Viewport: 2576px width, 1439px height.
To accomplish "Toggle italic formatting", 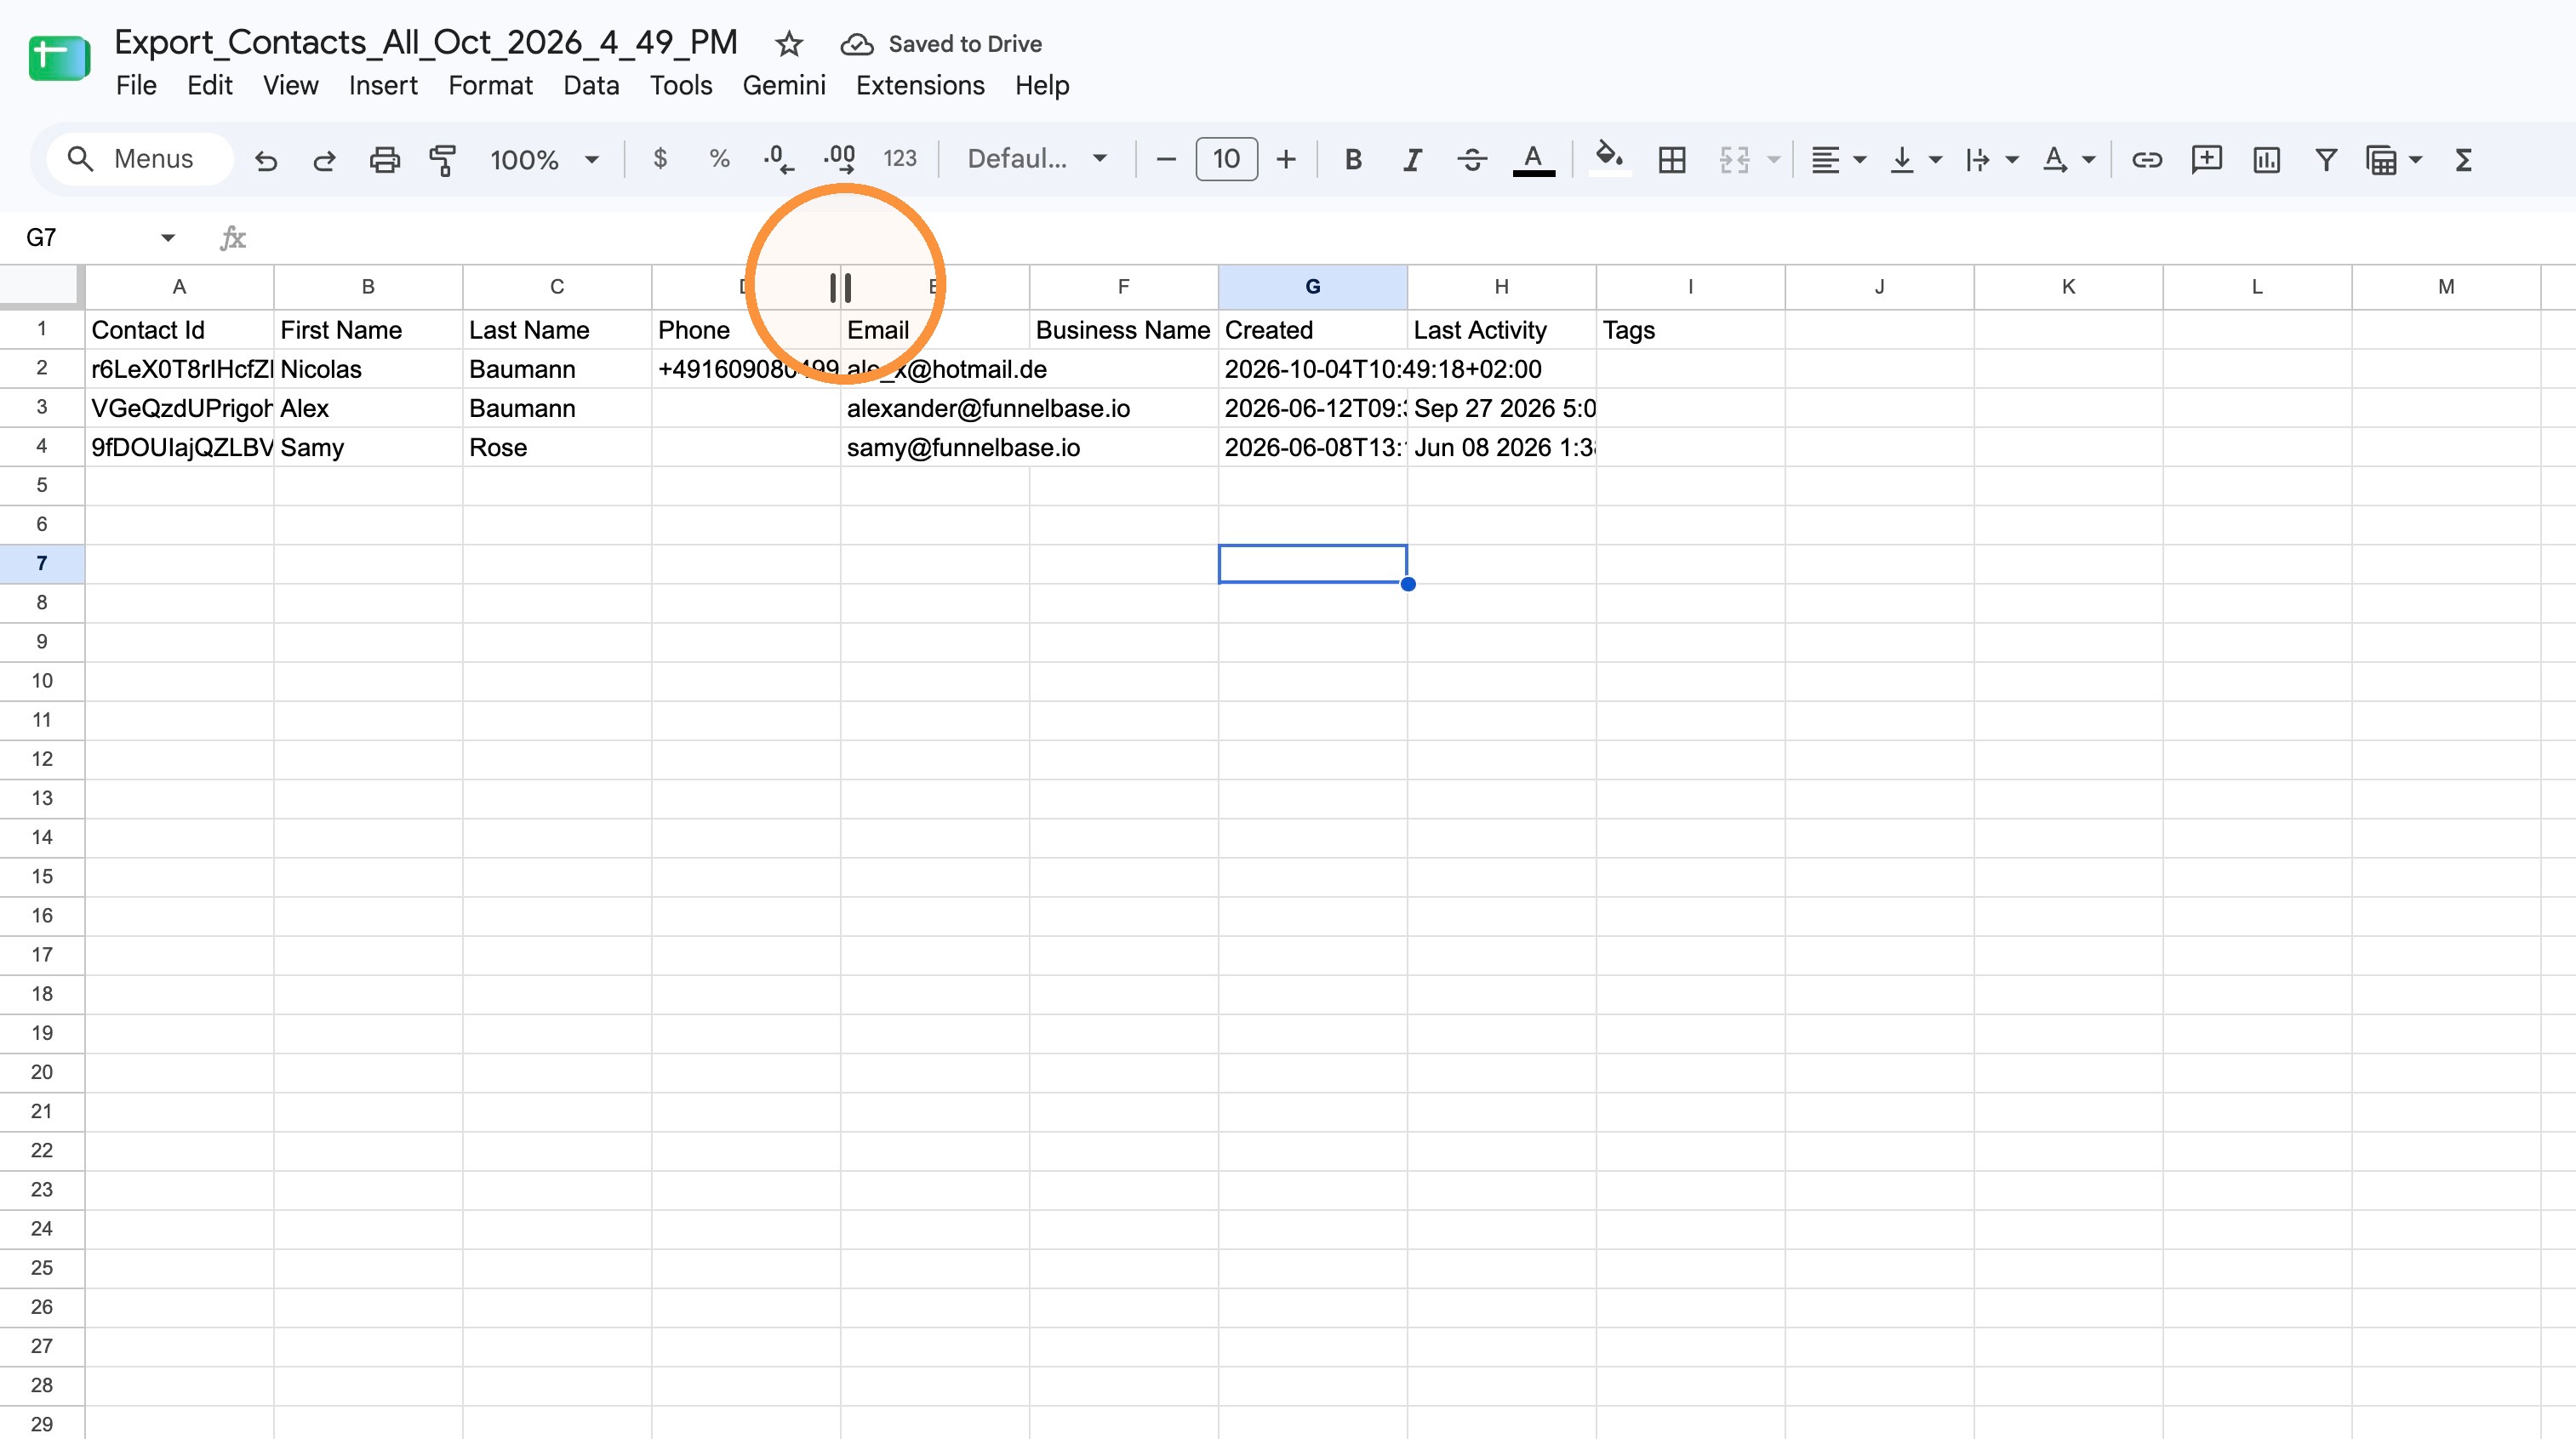I will pos(1412,160).
